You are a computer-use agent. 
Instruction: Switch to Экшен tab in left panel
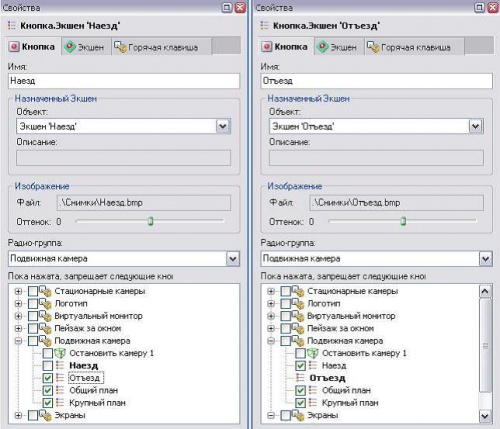(84, 47)
